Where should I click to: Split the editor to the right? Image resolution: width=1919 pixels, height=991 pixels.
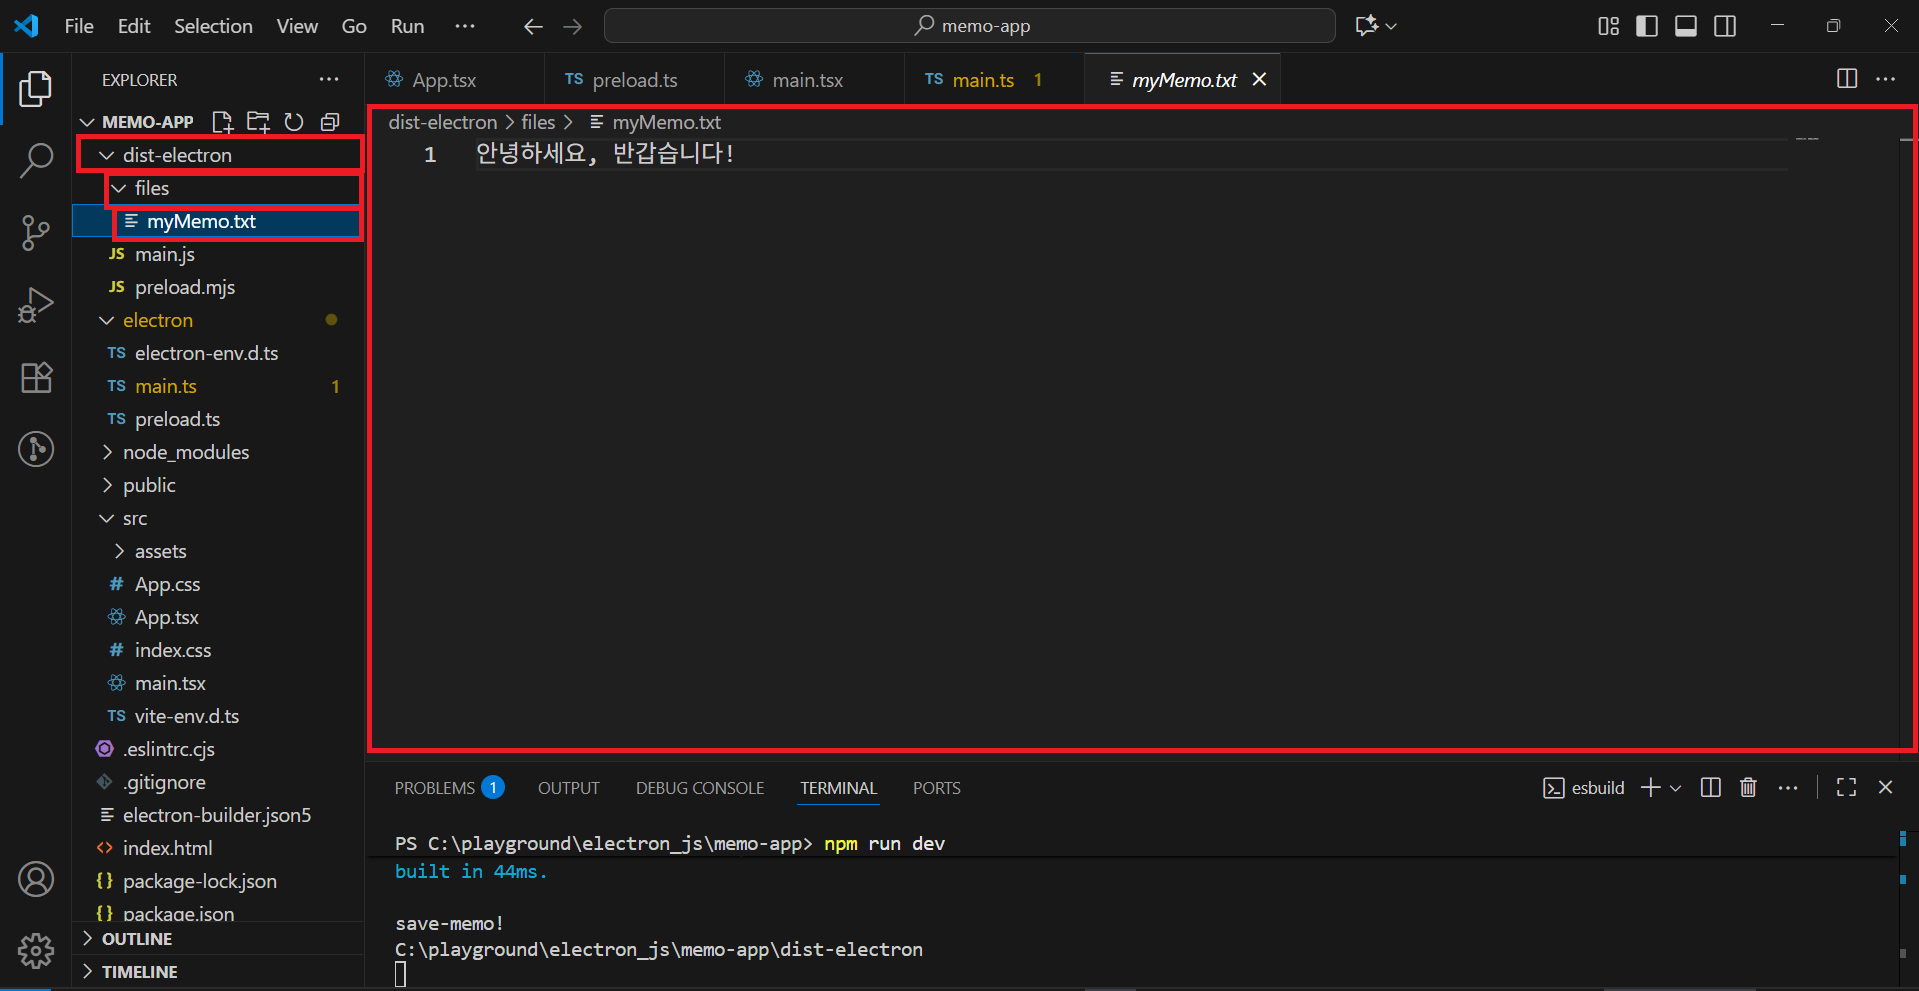[x=1847, y=79]
